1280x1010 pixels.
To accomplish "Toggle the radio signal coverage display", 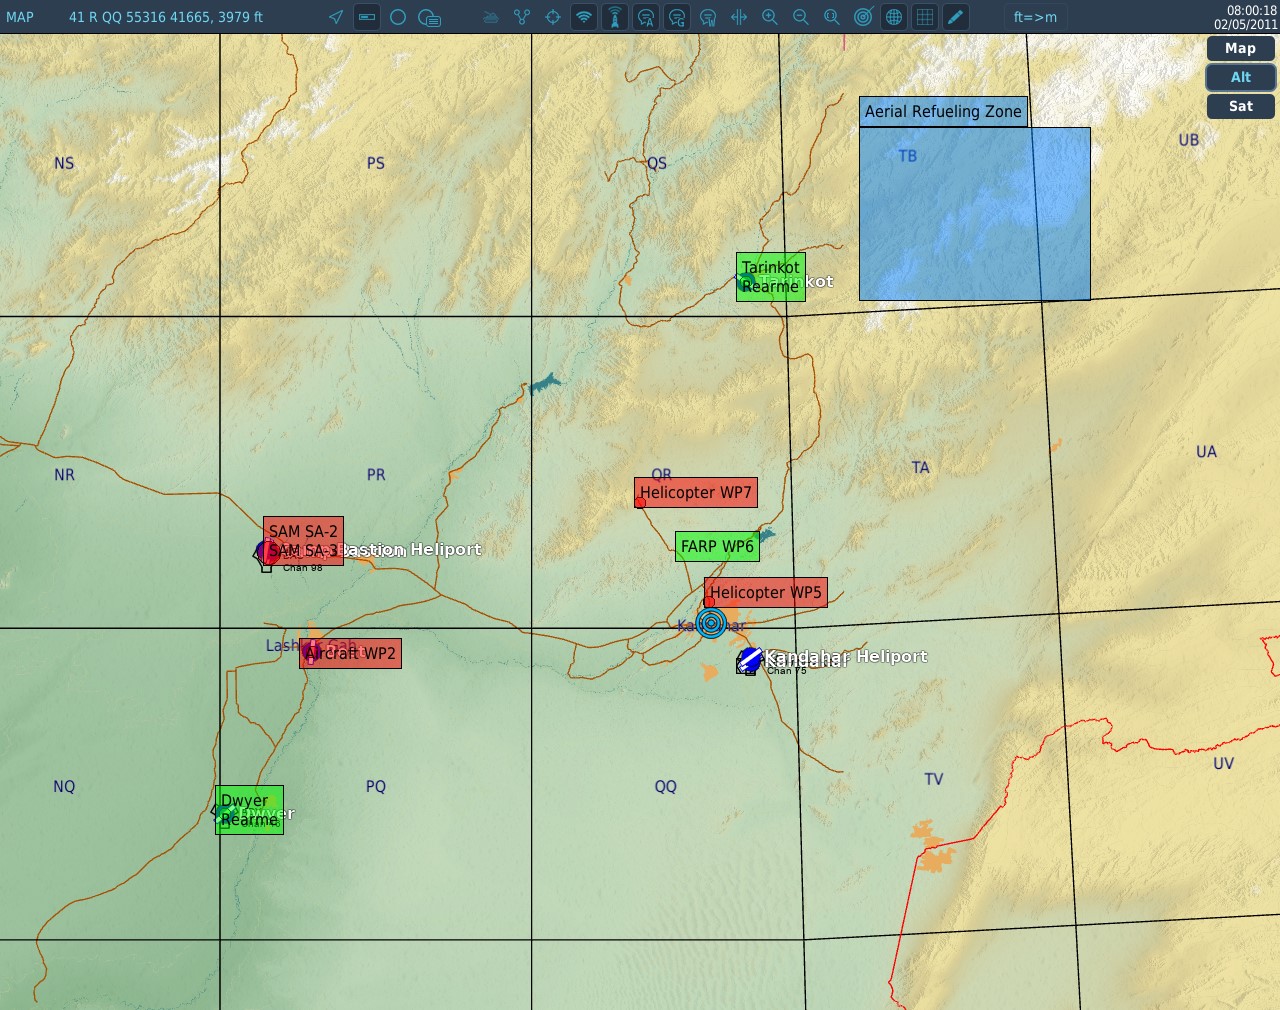I will pyautogui.click(x=584, y=17).
